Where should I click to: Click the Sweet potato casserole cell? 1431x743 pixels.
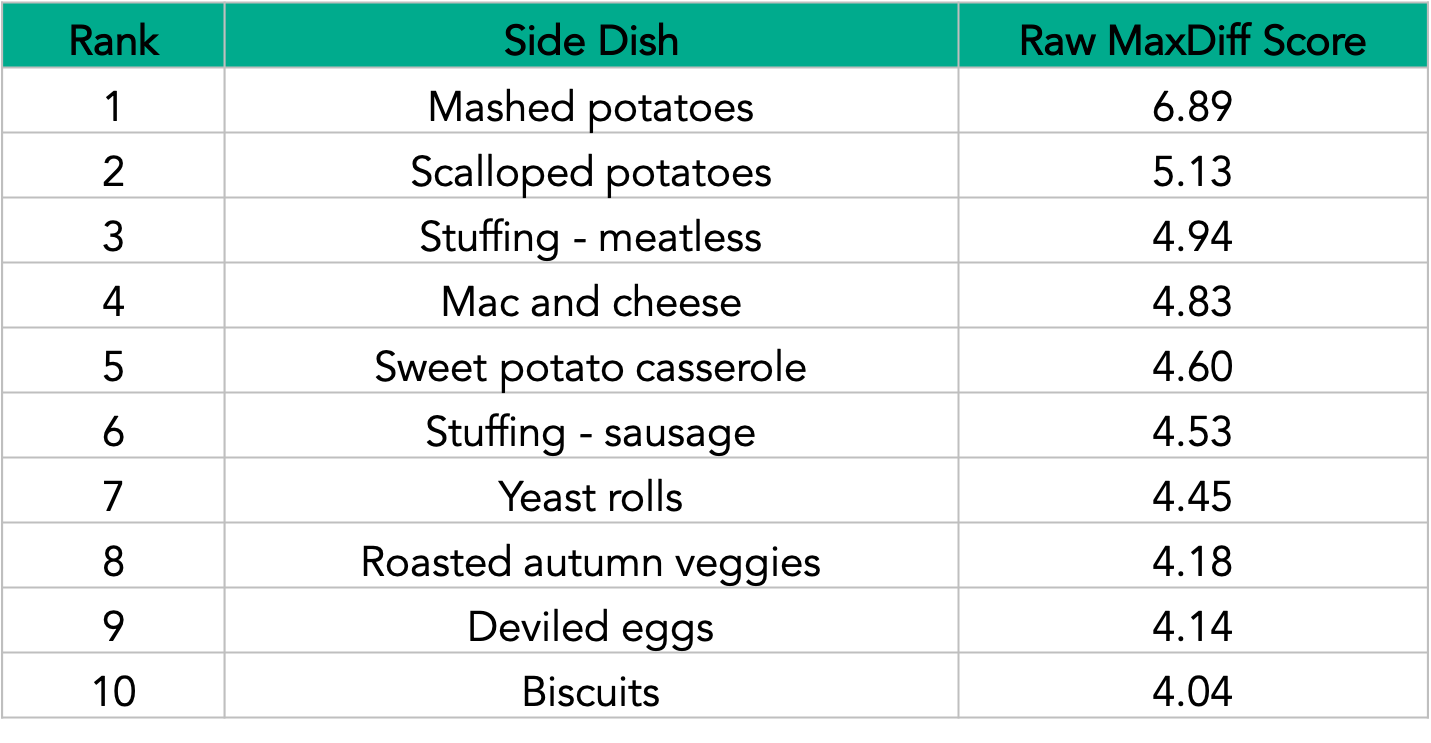click(x=591, y=367)
